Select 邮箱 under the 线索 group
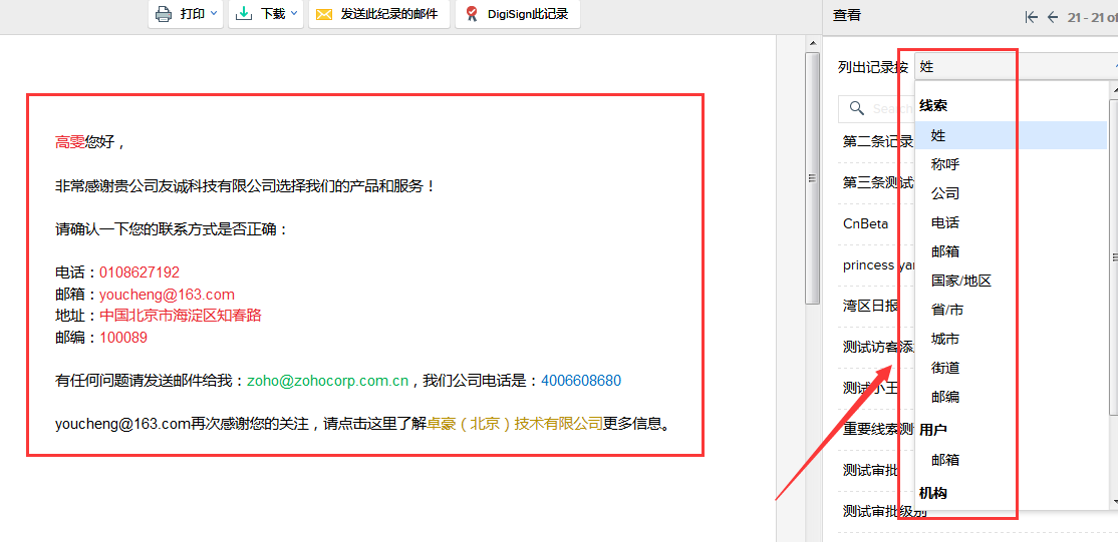1118x542 pixels. pyautogui.click(x=945, y=252)
